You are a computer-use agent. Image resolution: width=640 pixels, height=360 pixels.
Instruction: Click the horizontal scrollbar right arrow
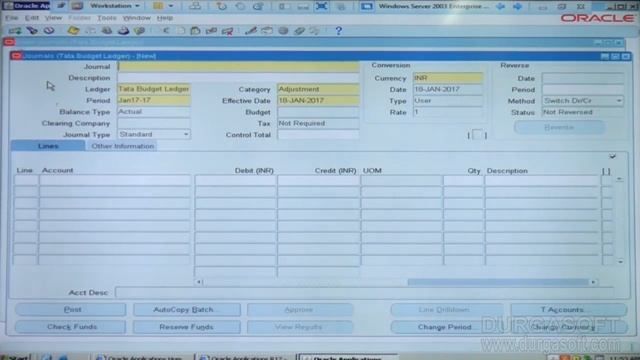(593, 282)
